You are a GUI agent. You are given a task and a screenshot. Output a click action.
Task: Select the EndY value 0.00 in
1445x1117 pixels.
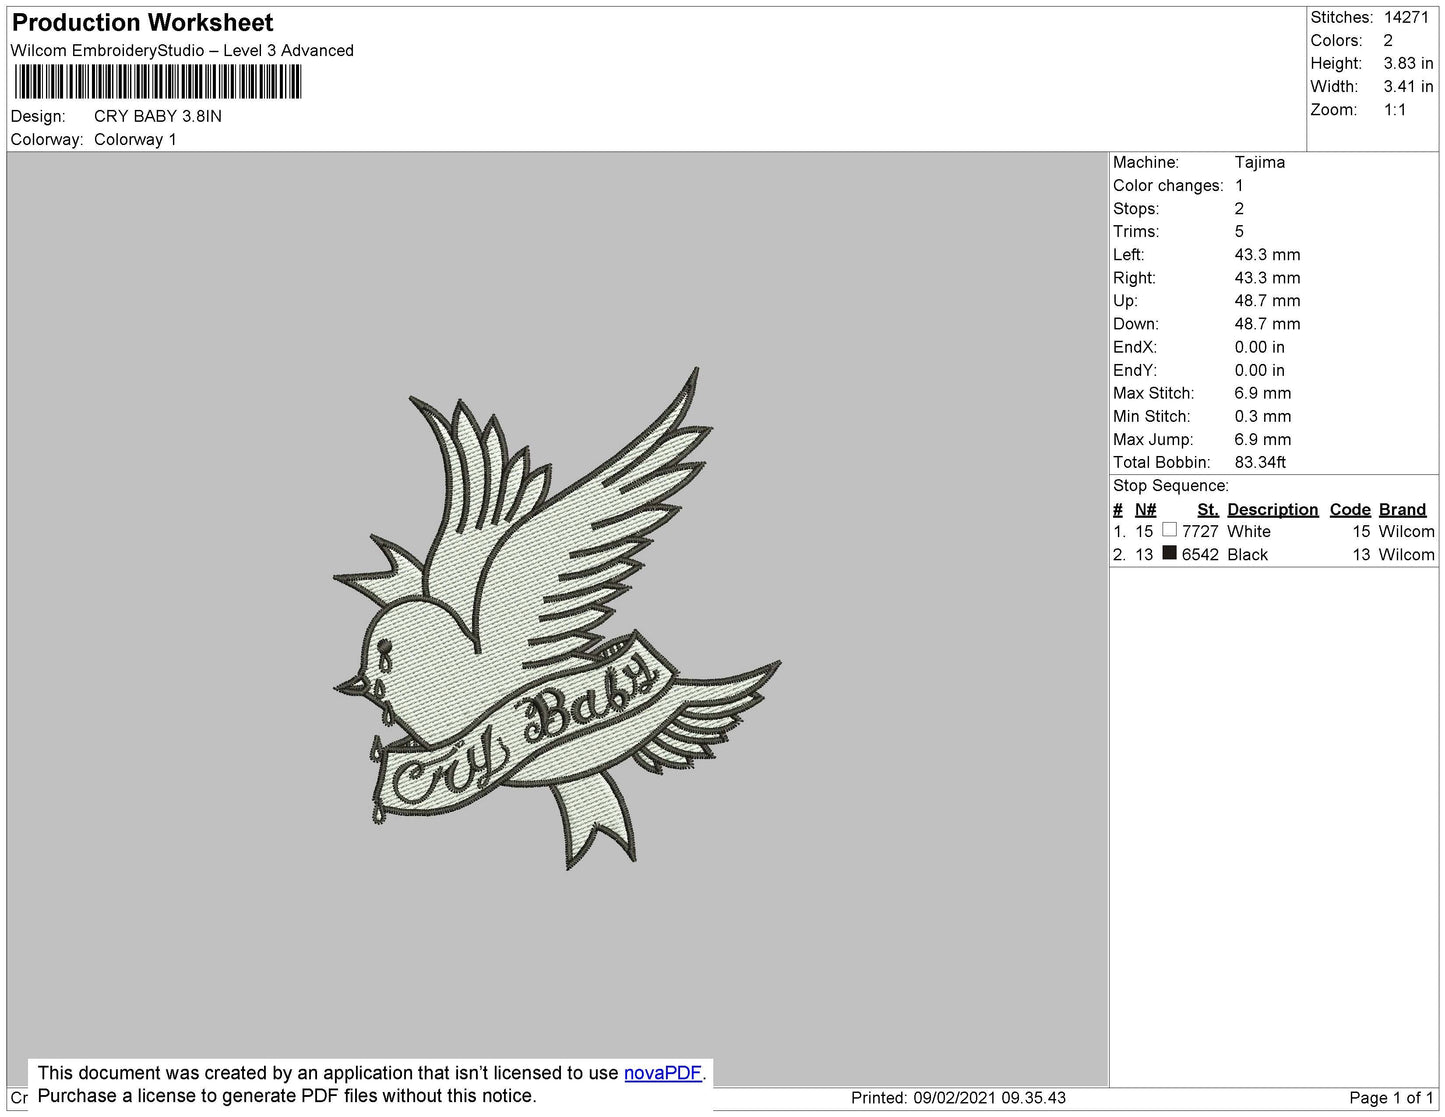point(1259,370)
